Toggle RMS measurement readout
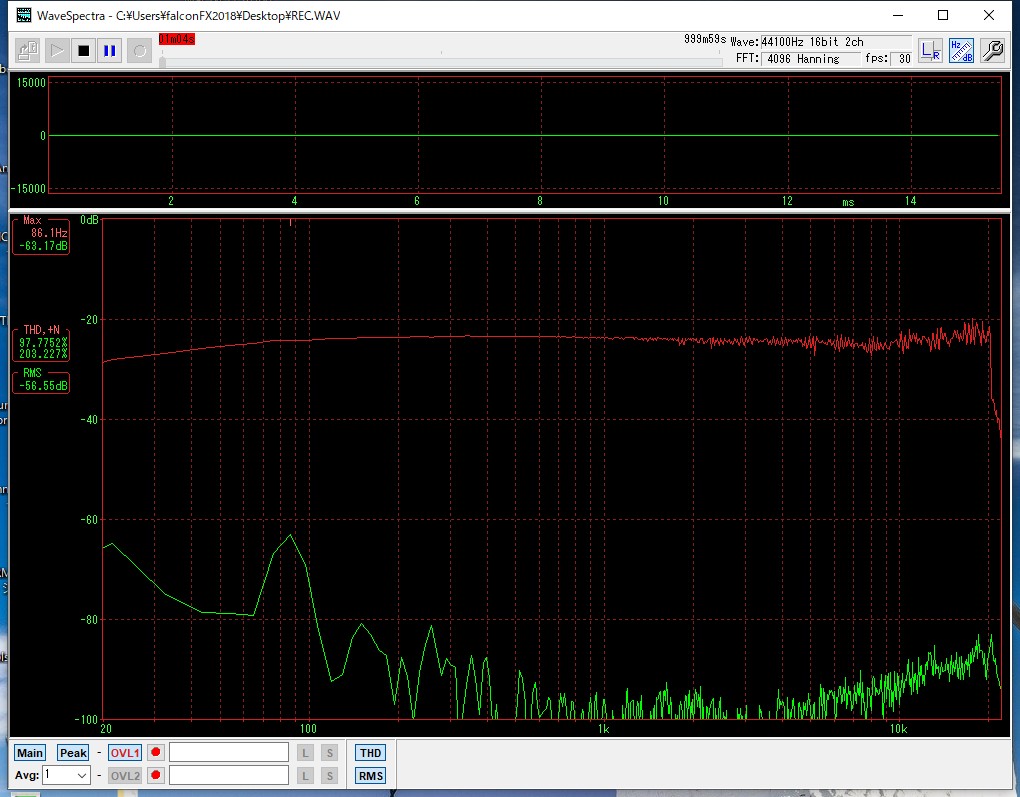Screen dimensions: 1020x797 tap(370, 776)
